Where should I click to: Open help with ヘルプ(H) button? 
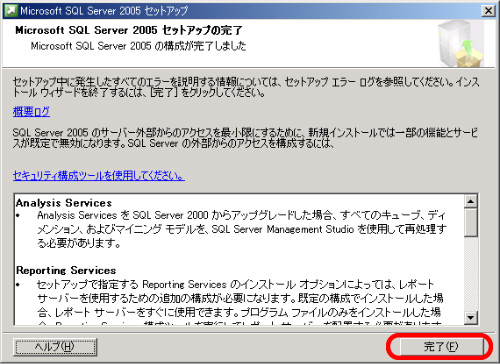55,347
